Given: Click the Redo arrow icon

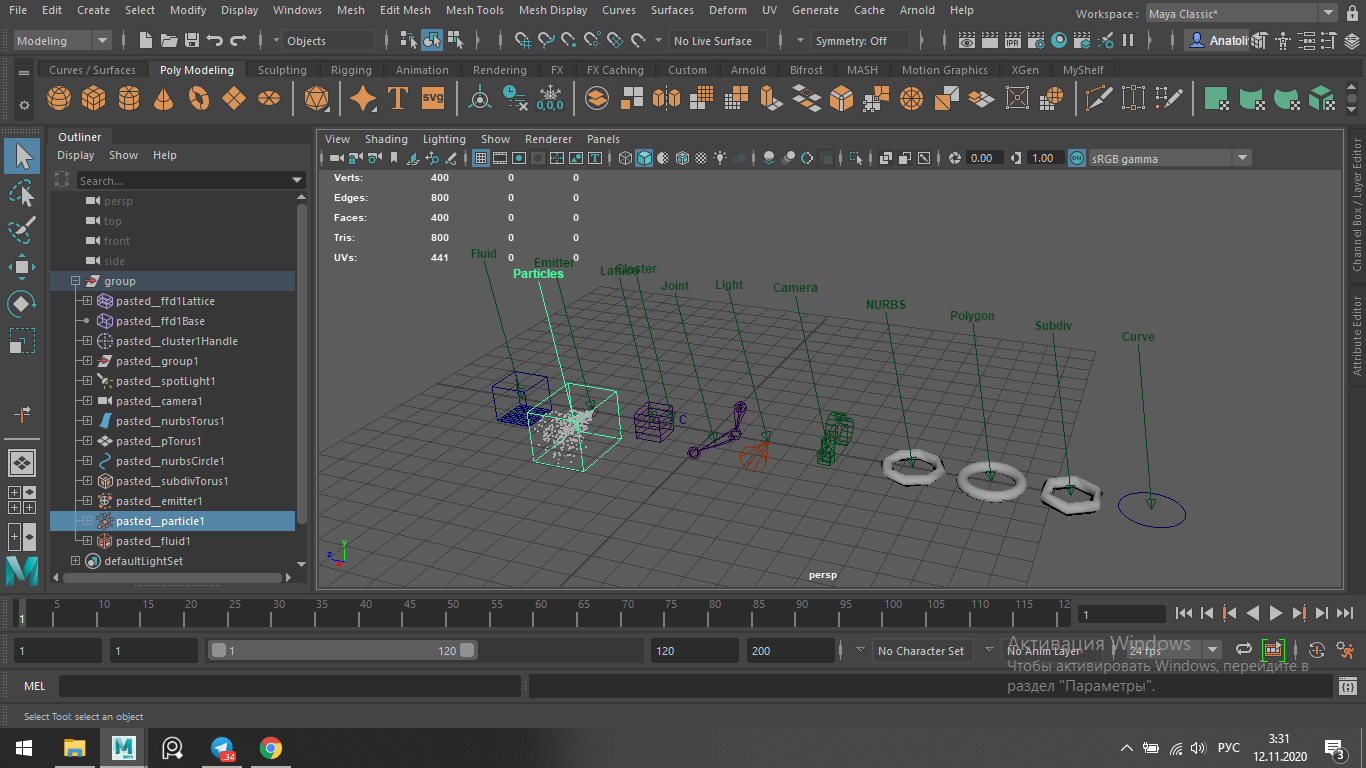Looking at the screenshot, I should point(238,41).
